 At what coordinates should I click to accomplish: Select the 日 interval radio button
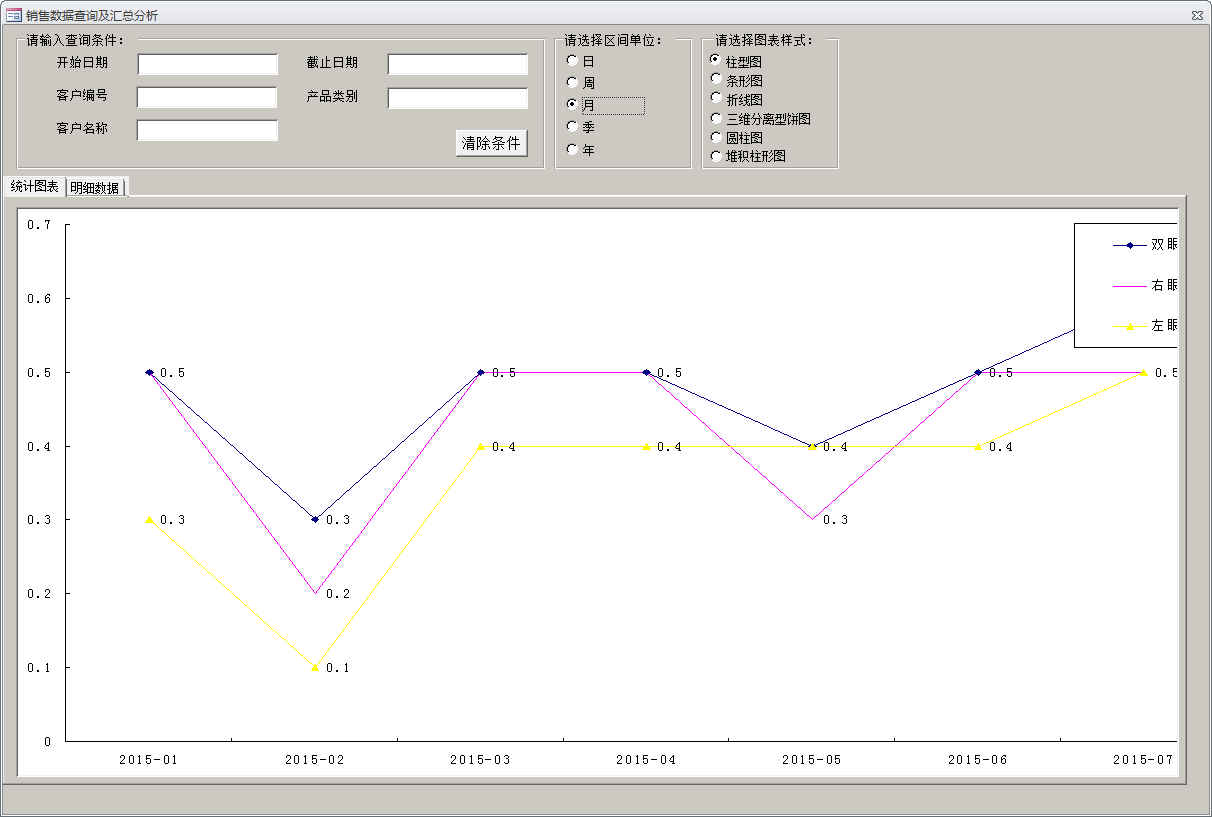572,61
